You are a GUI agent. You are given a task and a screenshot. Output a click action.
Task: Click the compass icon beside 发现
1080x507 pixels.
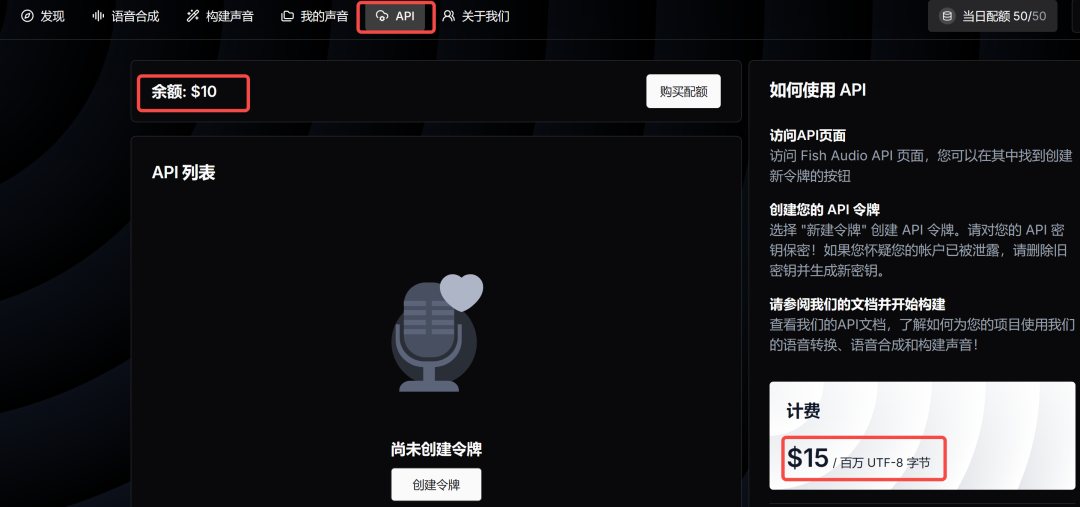pyautogui.click(x=28, y=16)
